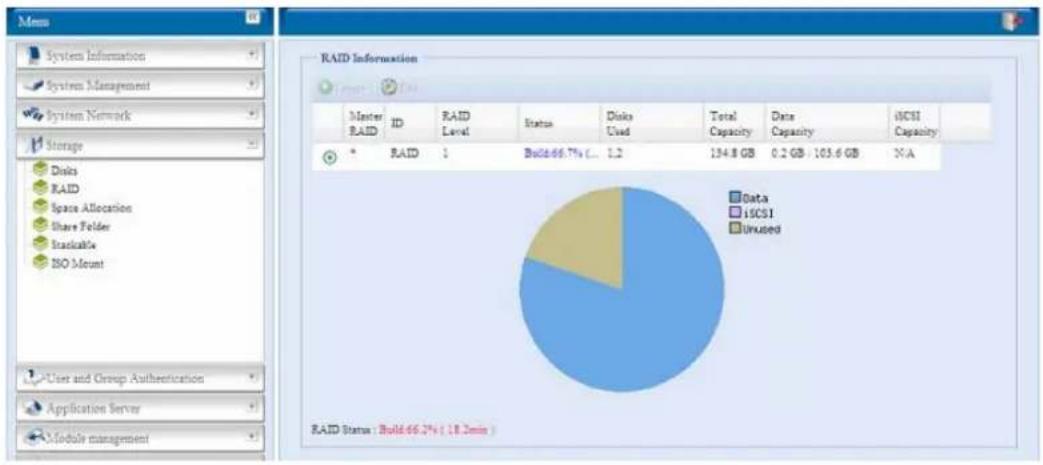
Task: Collapse the Menu panel with the header button
Action: click(252, 17)
